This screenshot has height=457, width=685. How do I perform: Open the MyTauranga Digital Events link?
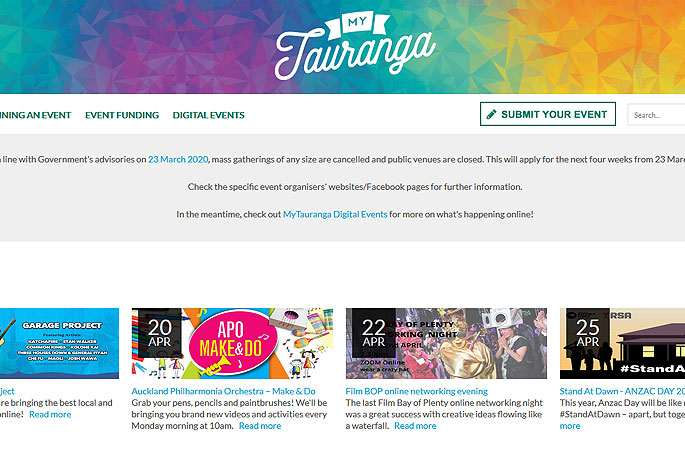coord(335,215)
